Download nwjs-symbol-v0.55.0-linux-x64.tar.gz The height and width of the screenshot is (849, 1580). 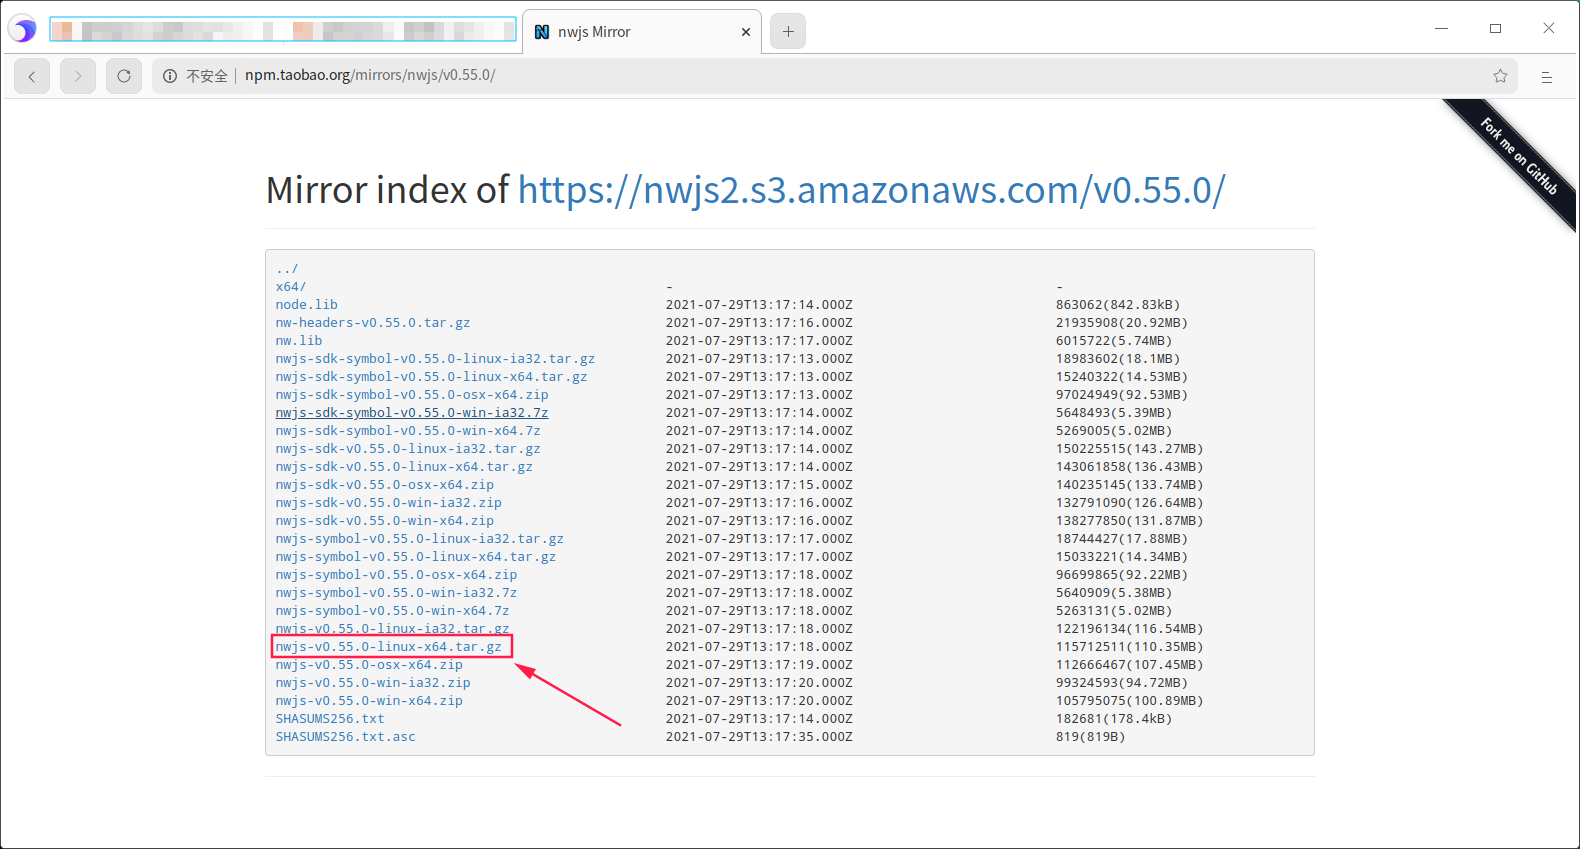coord(416,556)
